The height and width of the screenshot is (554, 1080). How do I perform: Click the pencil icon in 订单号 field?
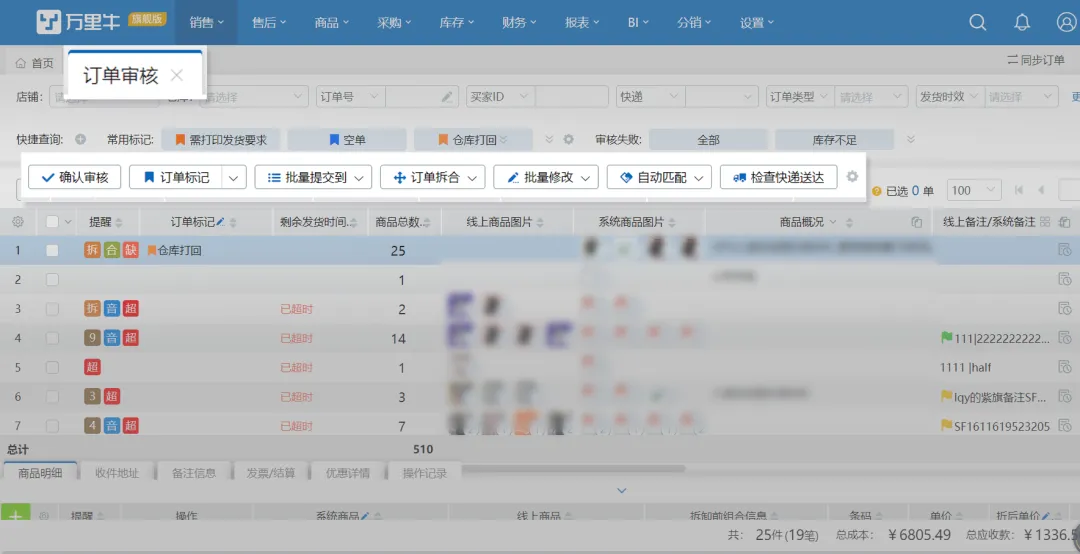tap(448, 97)
